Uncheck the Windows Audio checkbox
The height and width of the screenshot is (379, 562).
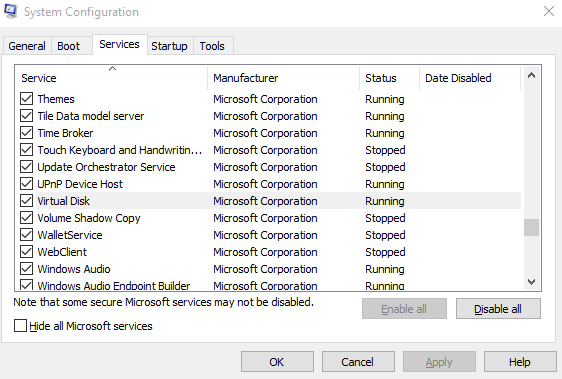(27, 269)
